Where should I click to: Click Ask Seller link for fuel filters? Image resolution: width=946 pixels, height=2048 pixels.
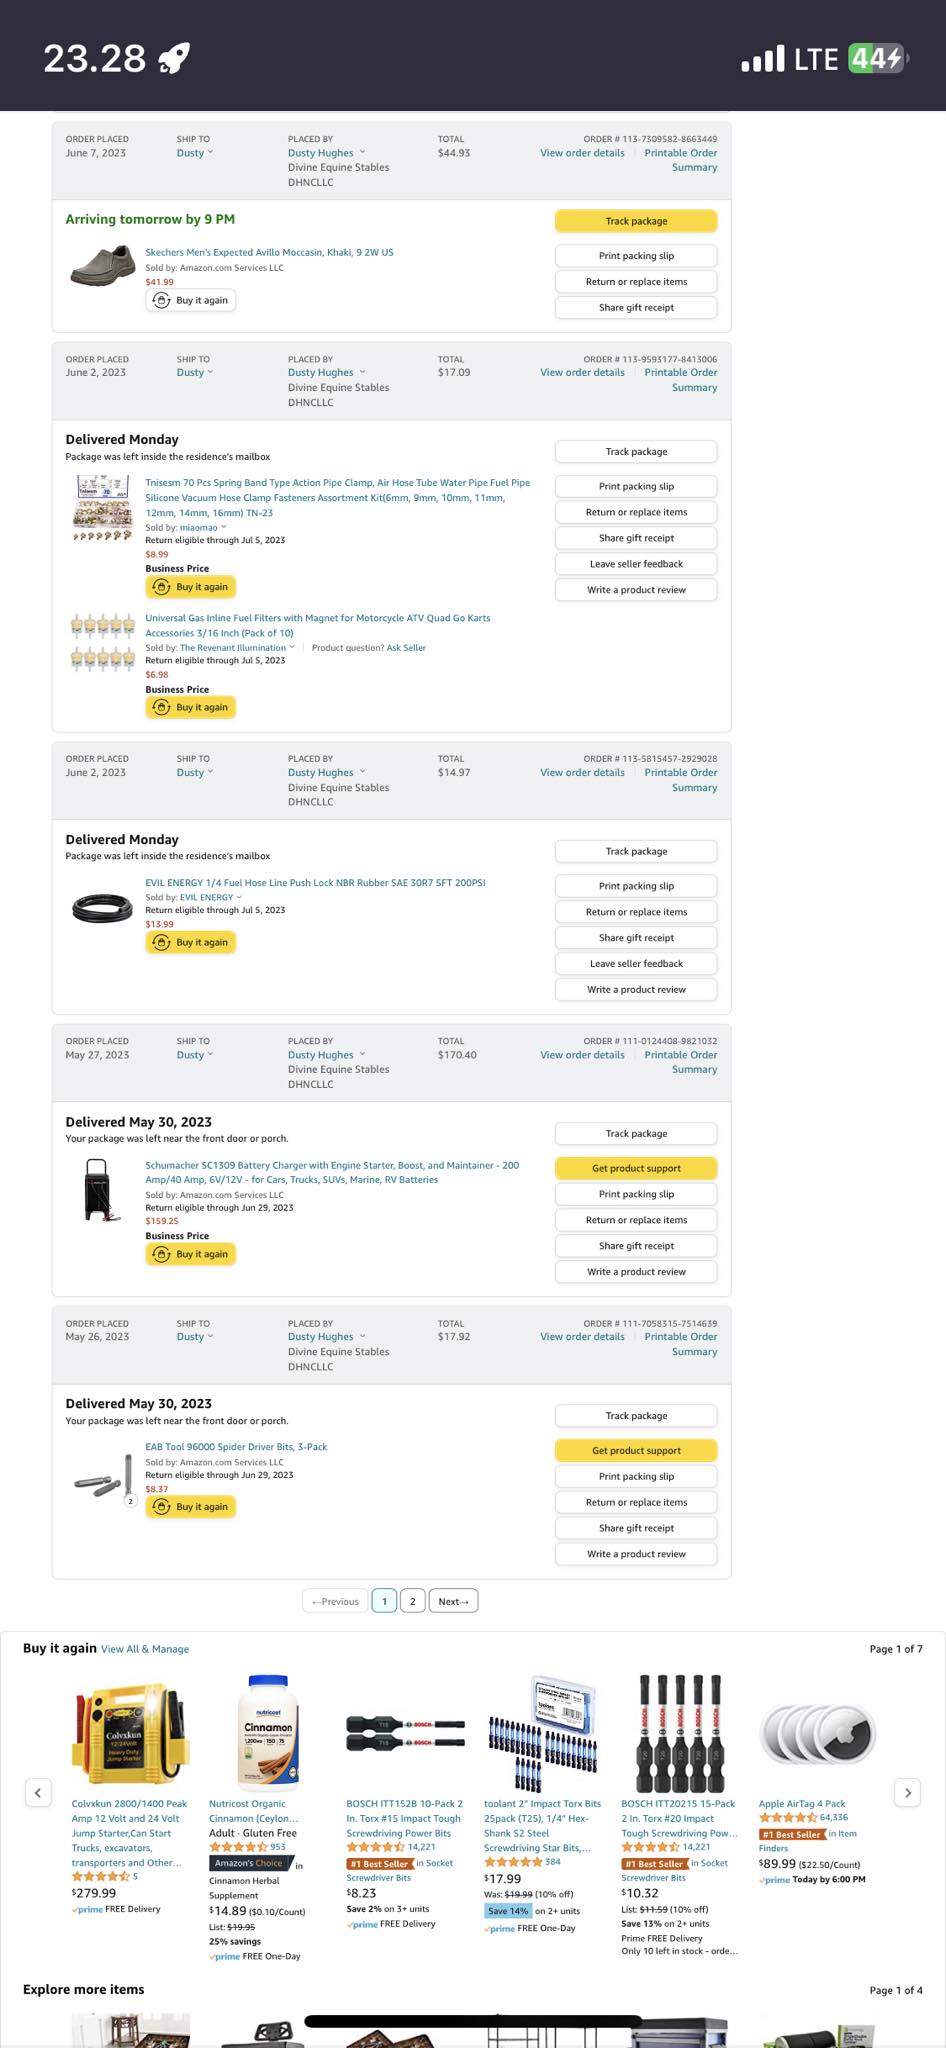[x=406, y=648]
